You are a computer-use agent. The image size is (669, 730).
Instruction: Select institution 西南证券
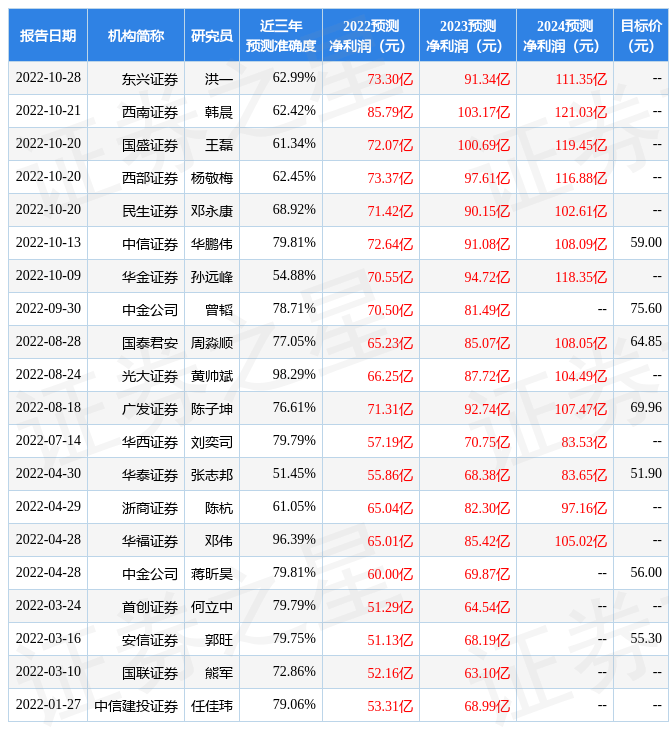pos(150,112)
